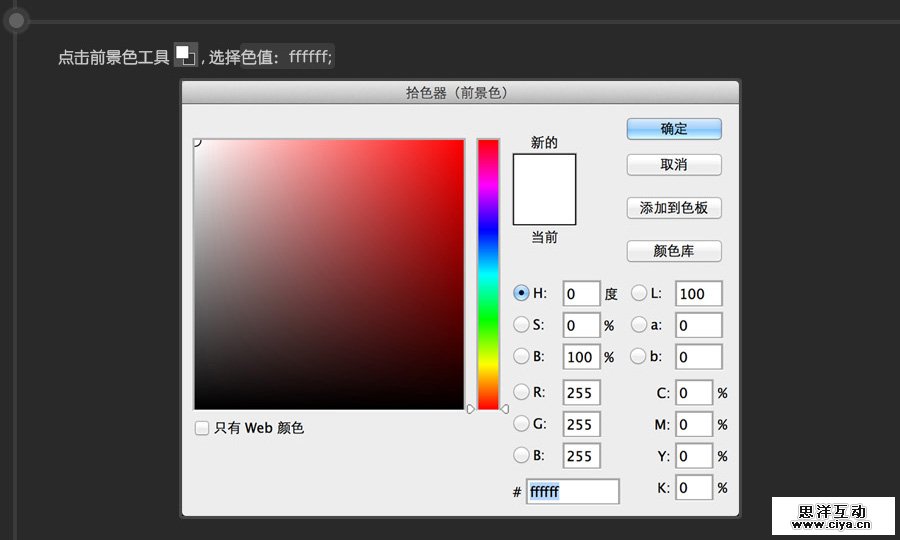Click the Lab b value field
900x540 pixels.
click(x=699, y=357)
